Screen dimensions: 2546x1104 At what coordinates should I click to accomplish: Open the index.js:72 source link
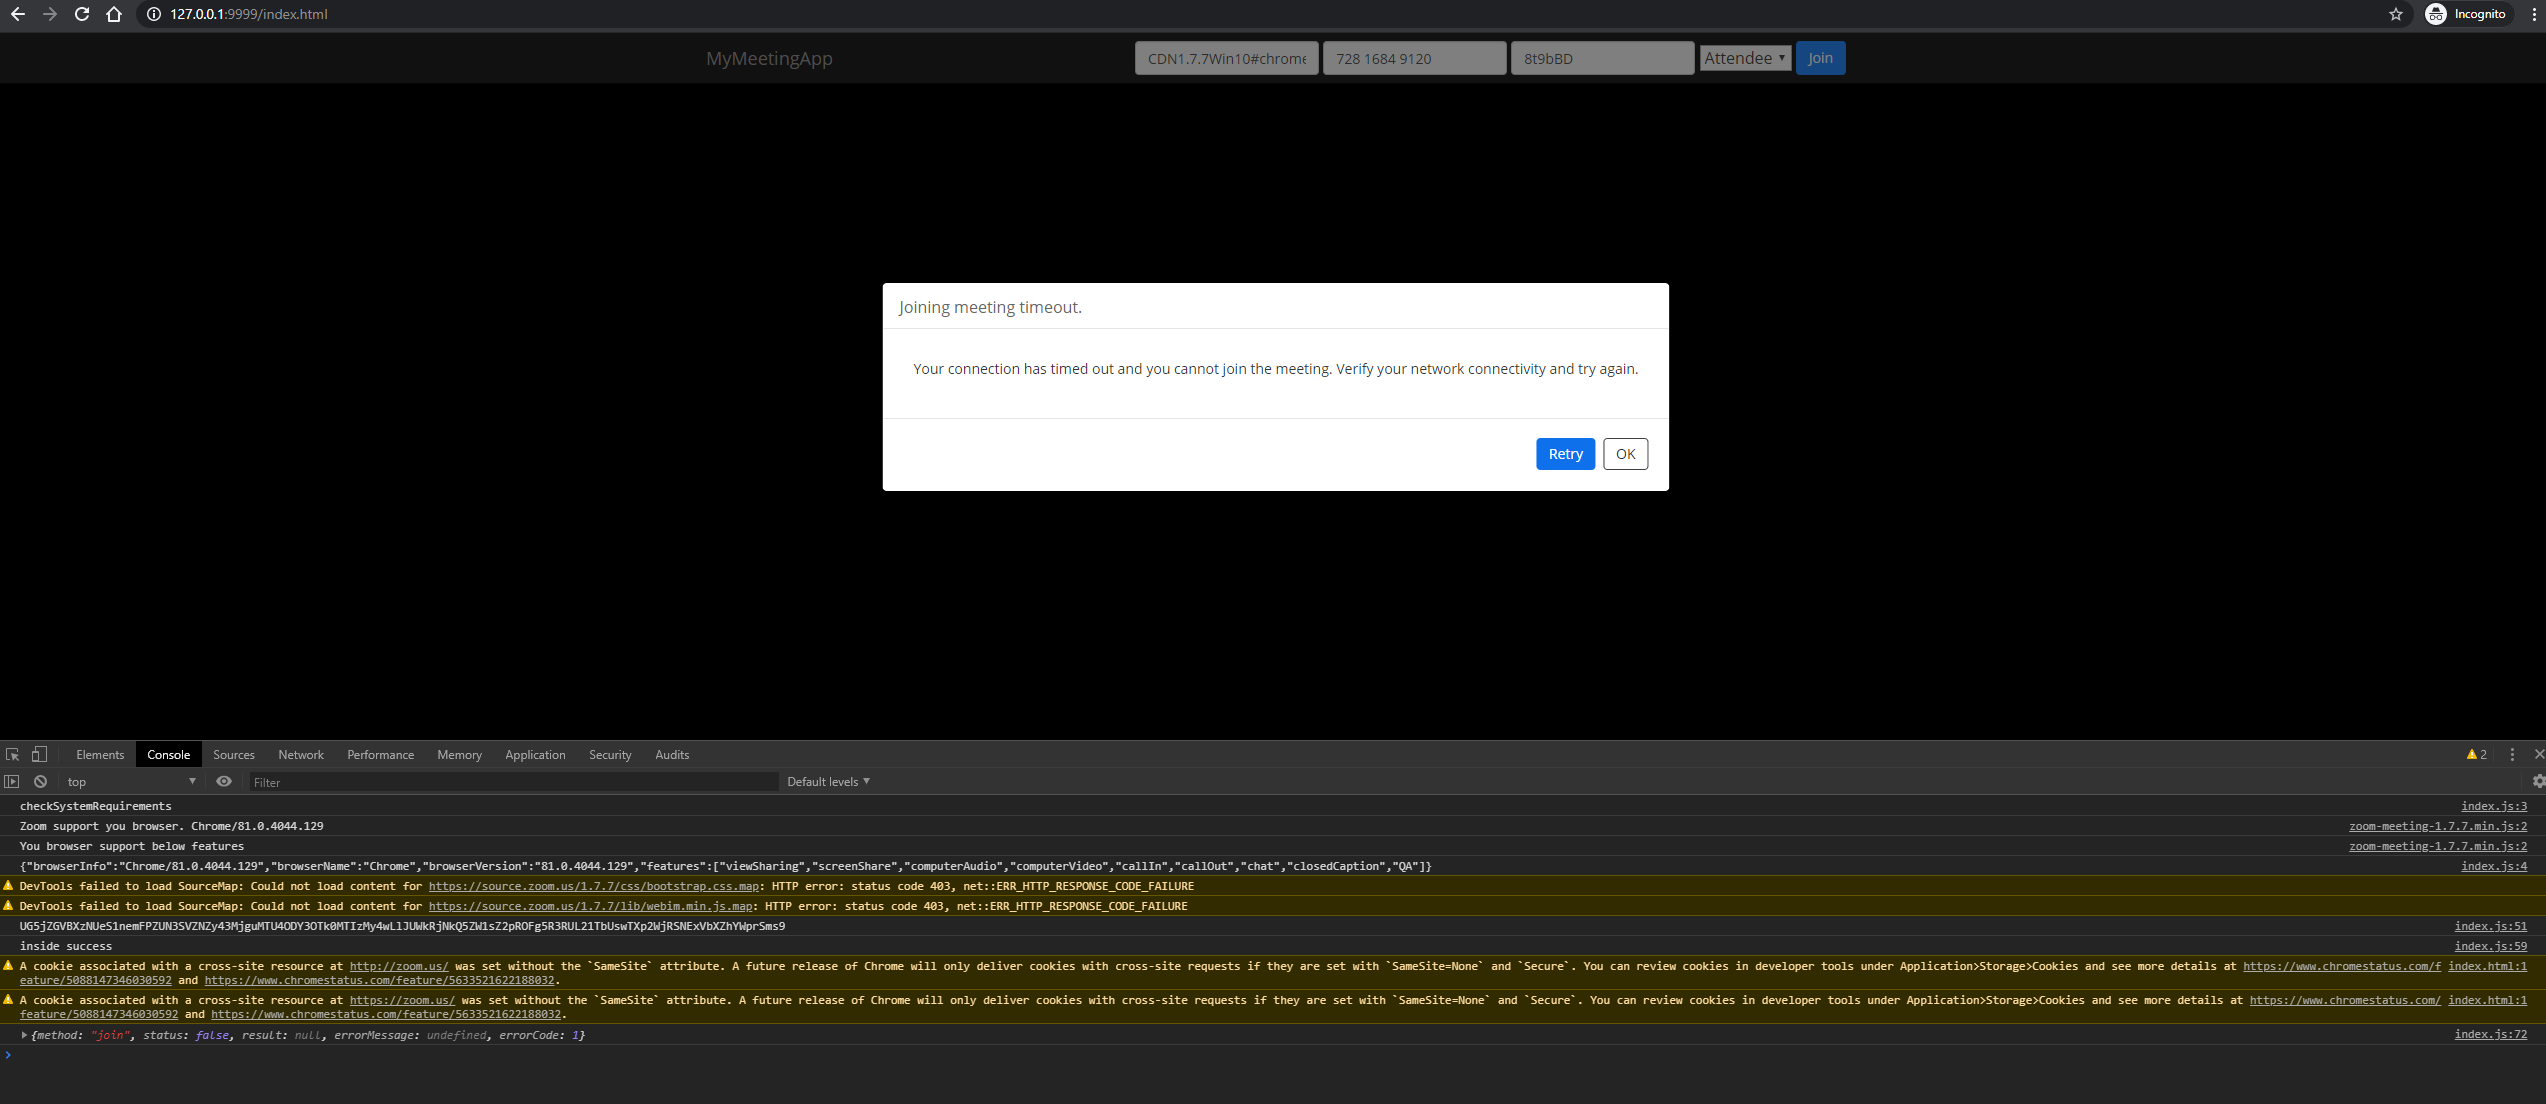2490,1034
